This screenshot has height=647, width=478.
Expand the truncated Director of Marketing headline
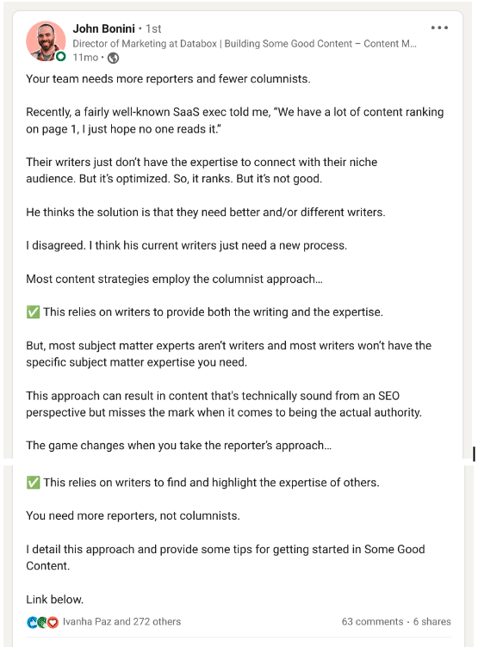click(x=244, y=44)
